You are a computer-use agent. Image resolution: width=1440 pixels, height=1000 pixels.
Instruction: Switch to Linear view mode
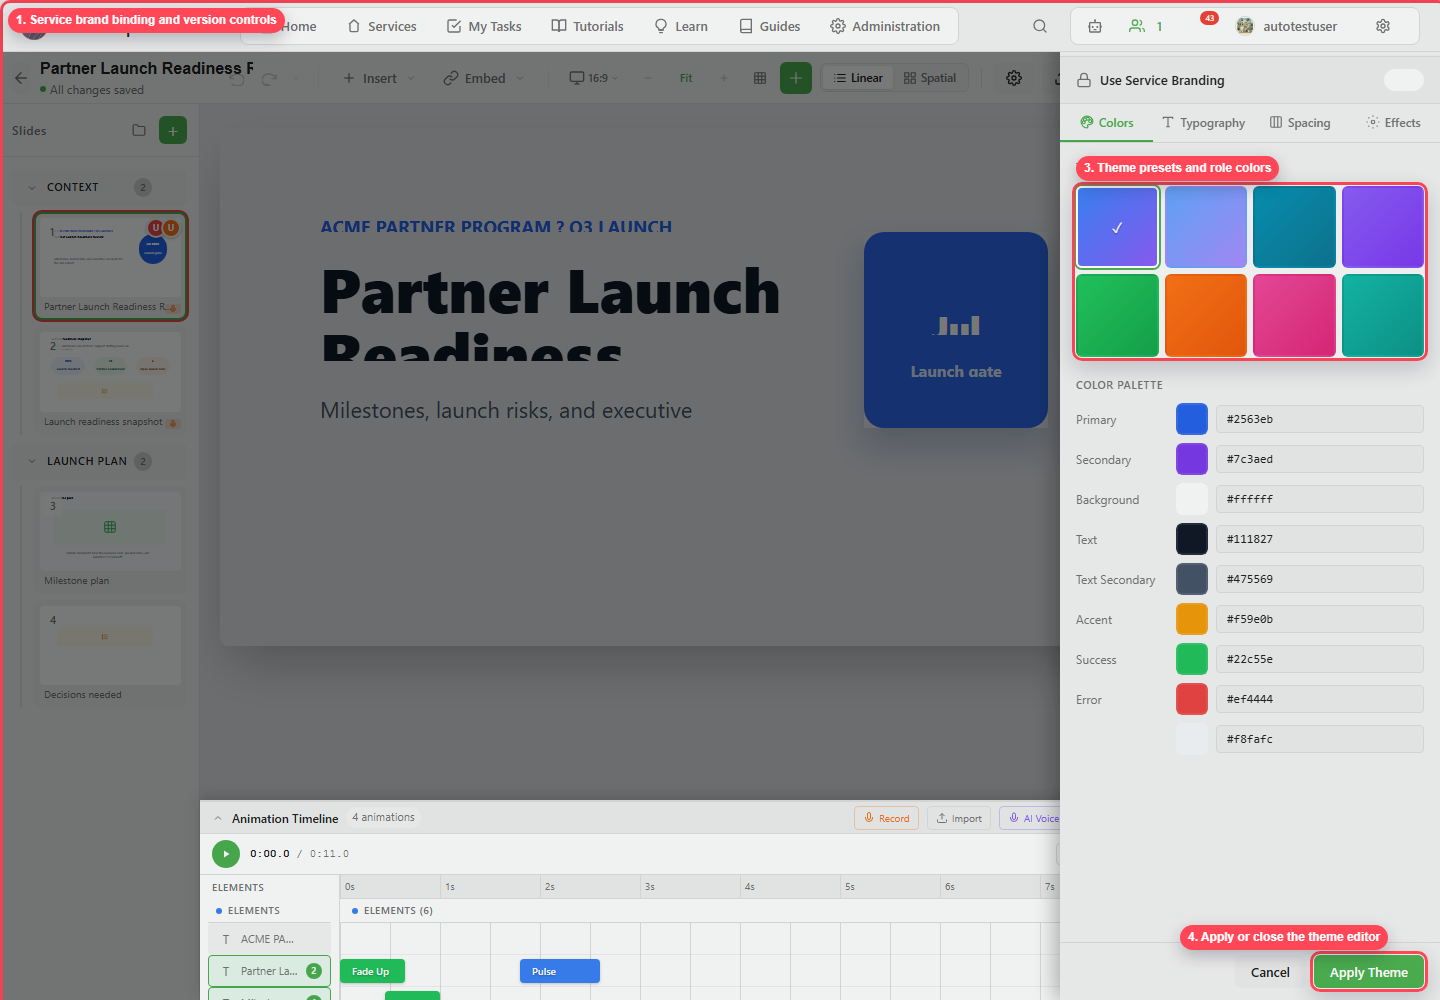tap(859, 78)
